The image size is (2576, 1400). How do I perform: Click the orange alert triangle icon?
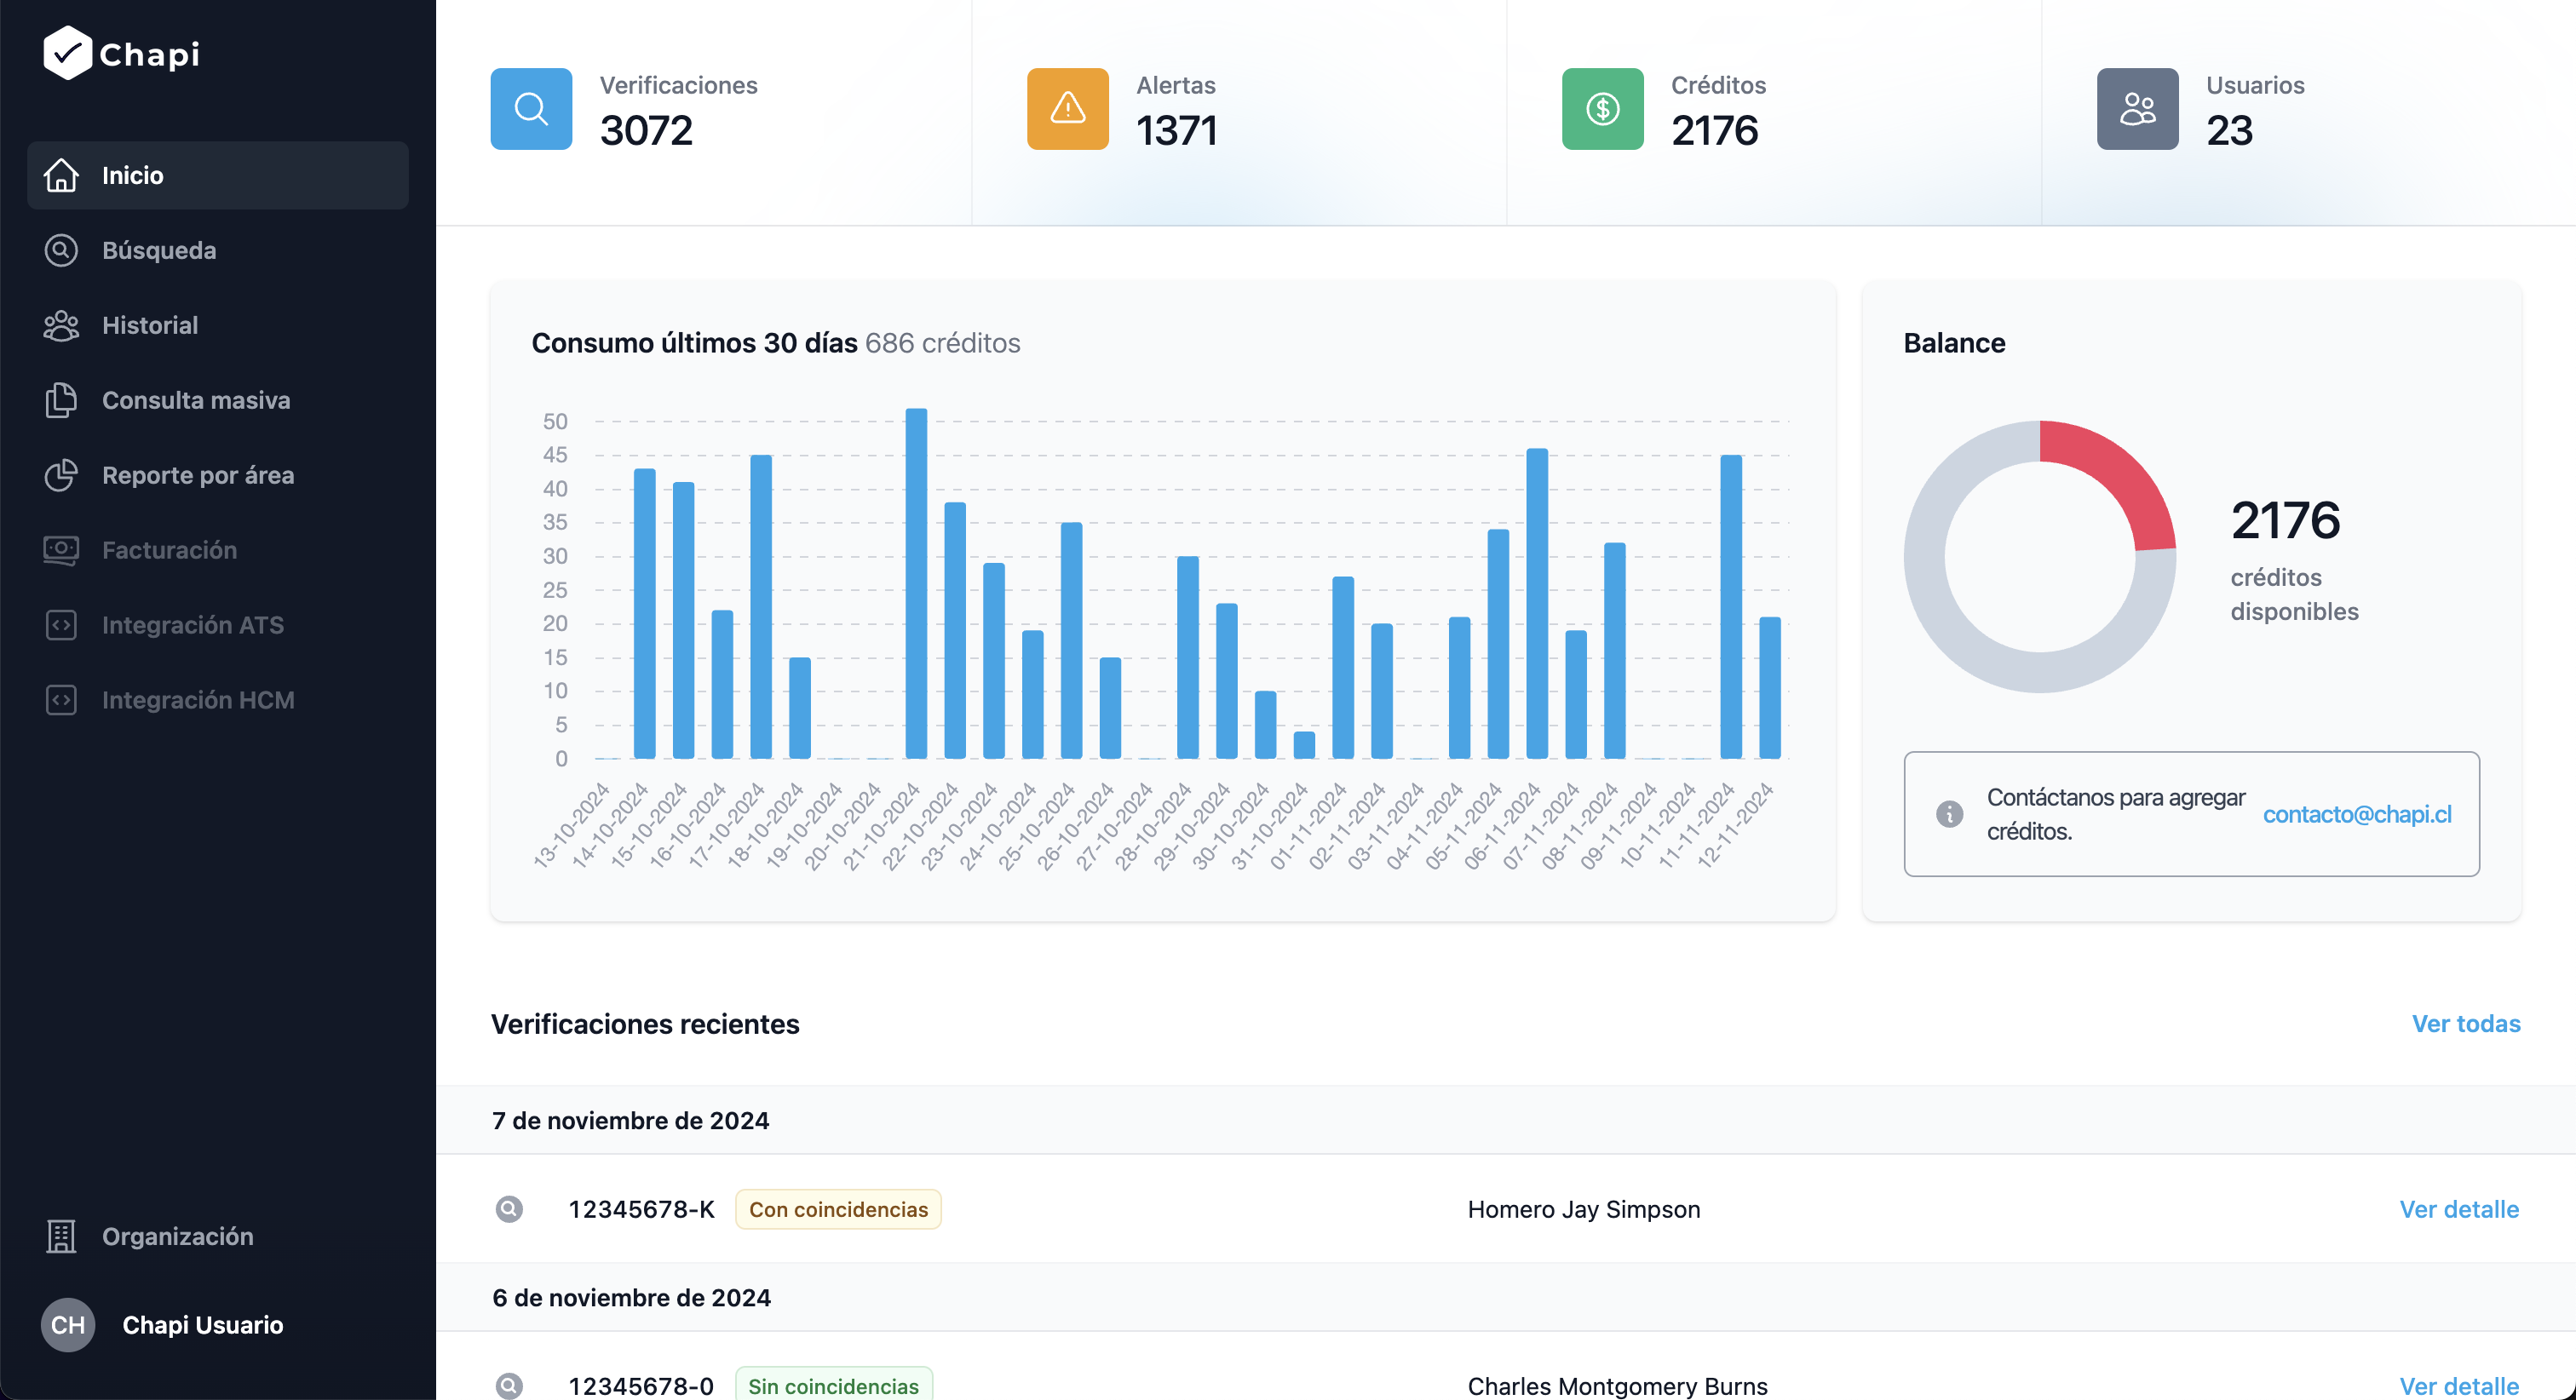click(x=1067, y=108)
